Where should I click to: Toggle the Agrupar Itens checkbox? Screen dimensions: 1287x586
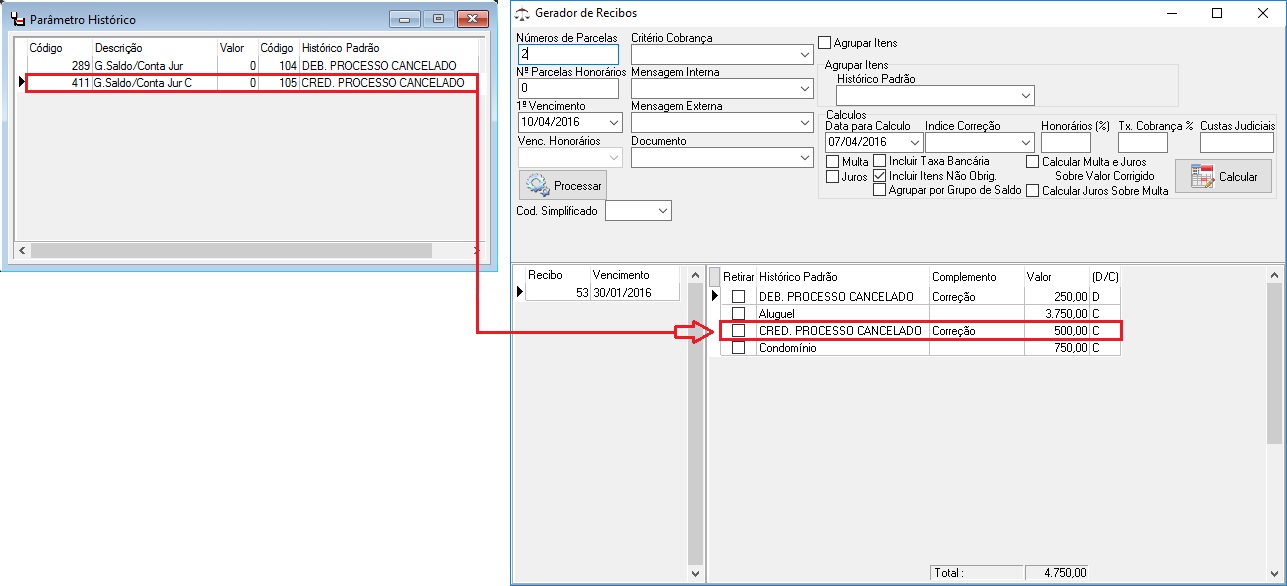(825, 43)
